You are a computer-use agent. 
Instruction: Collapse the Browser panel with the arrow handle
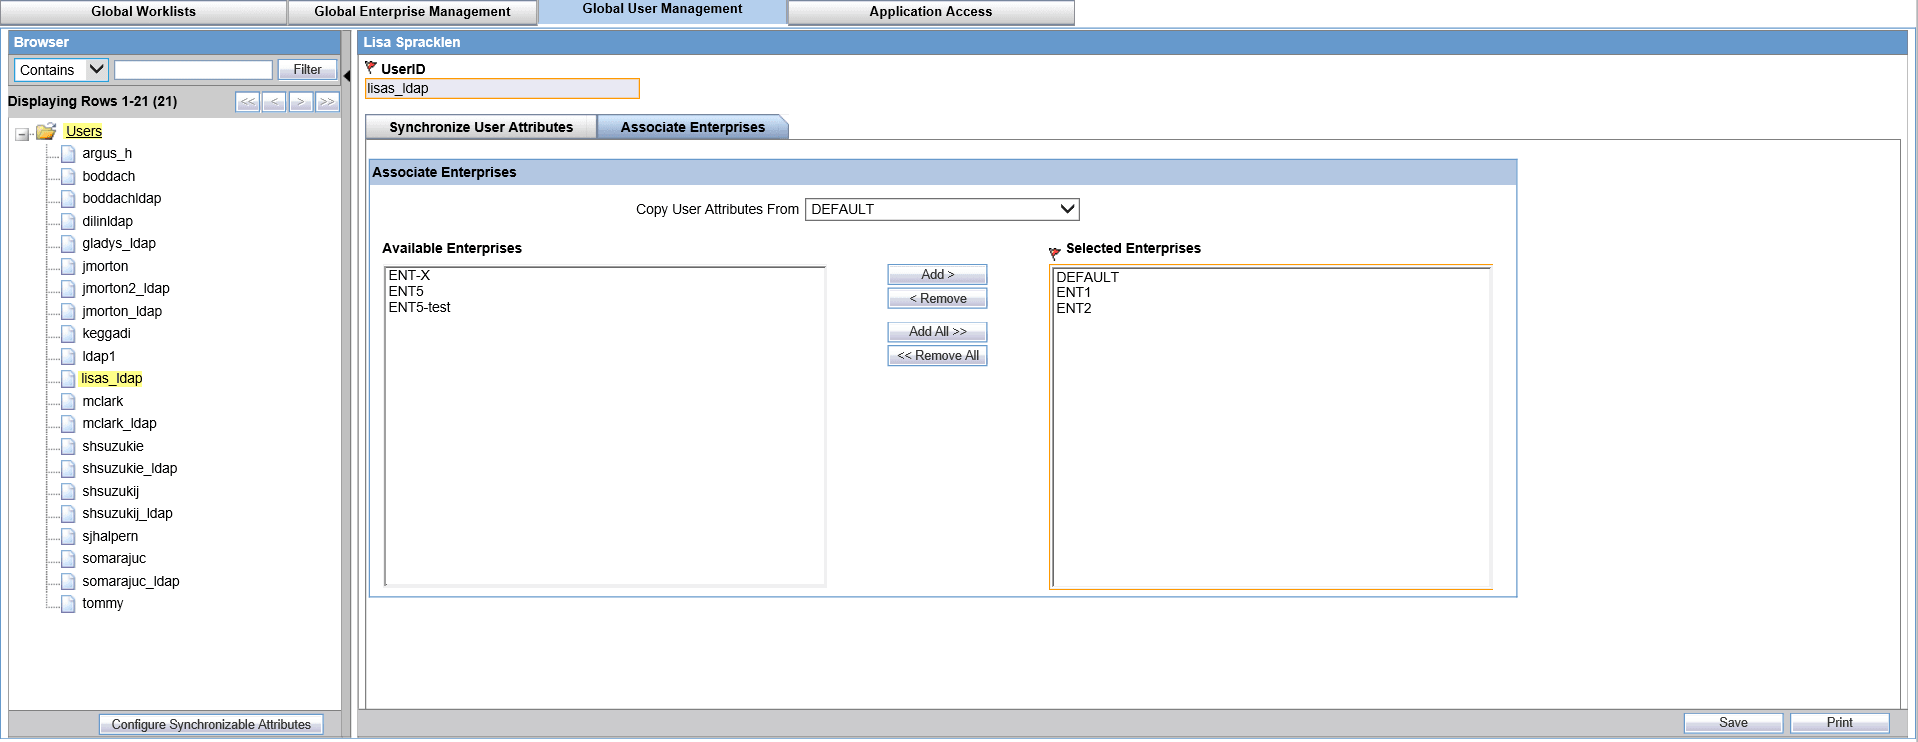tap(347, 76)
